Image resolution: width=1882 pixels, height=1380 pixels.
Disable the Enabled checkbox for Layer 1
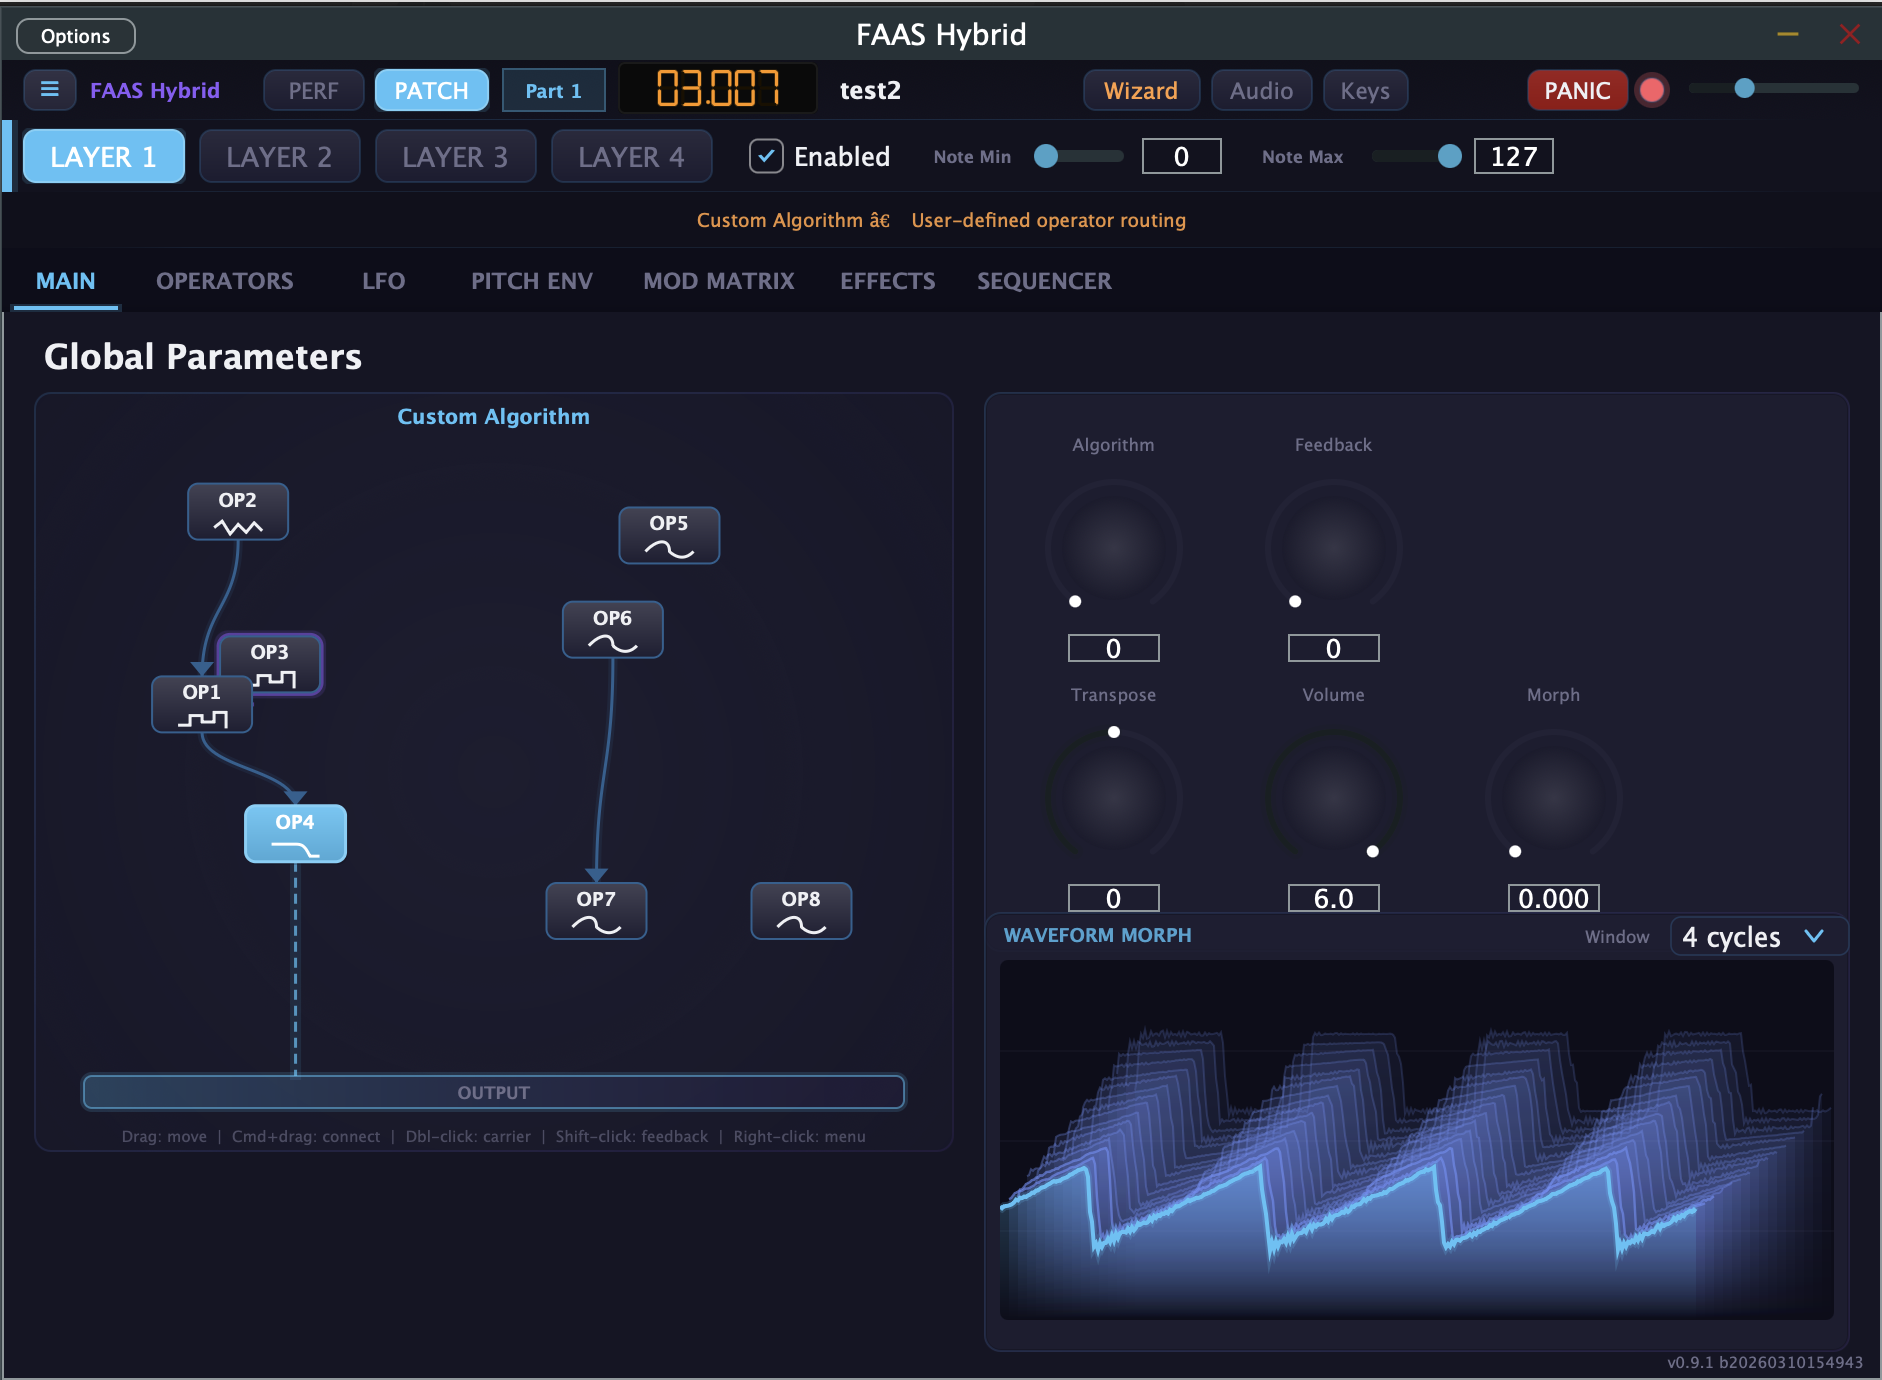766,156
